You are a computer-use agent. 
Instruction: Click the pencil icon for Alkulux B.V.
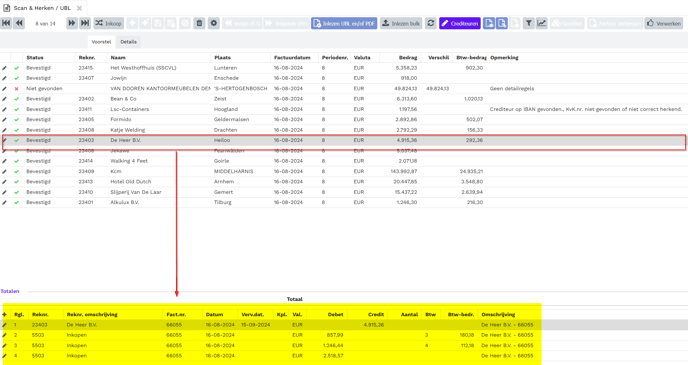[4, 202]
